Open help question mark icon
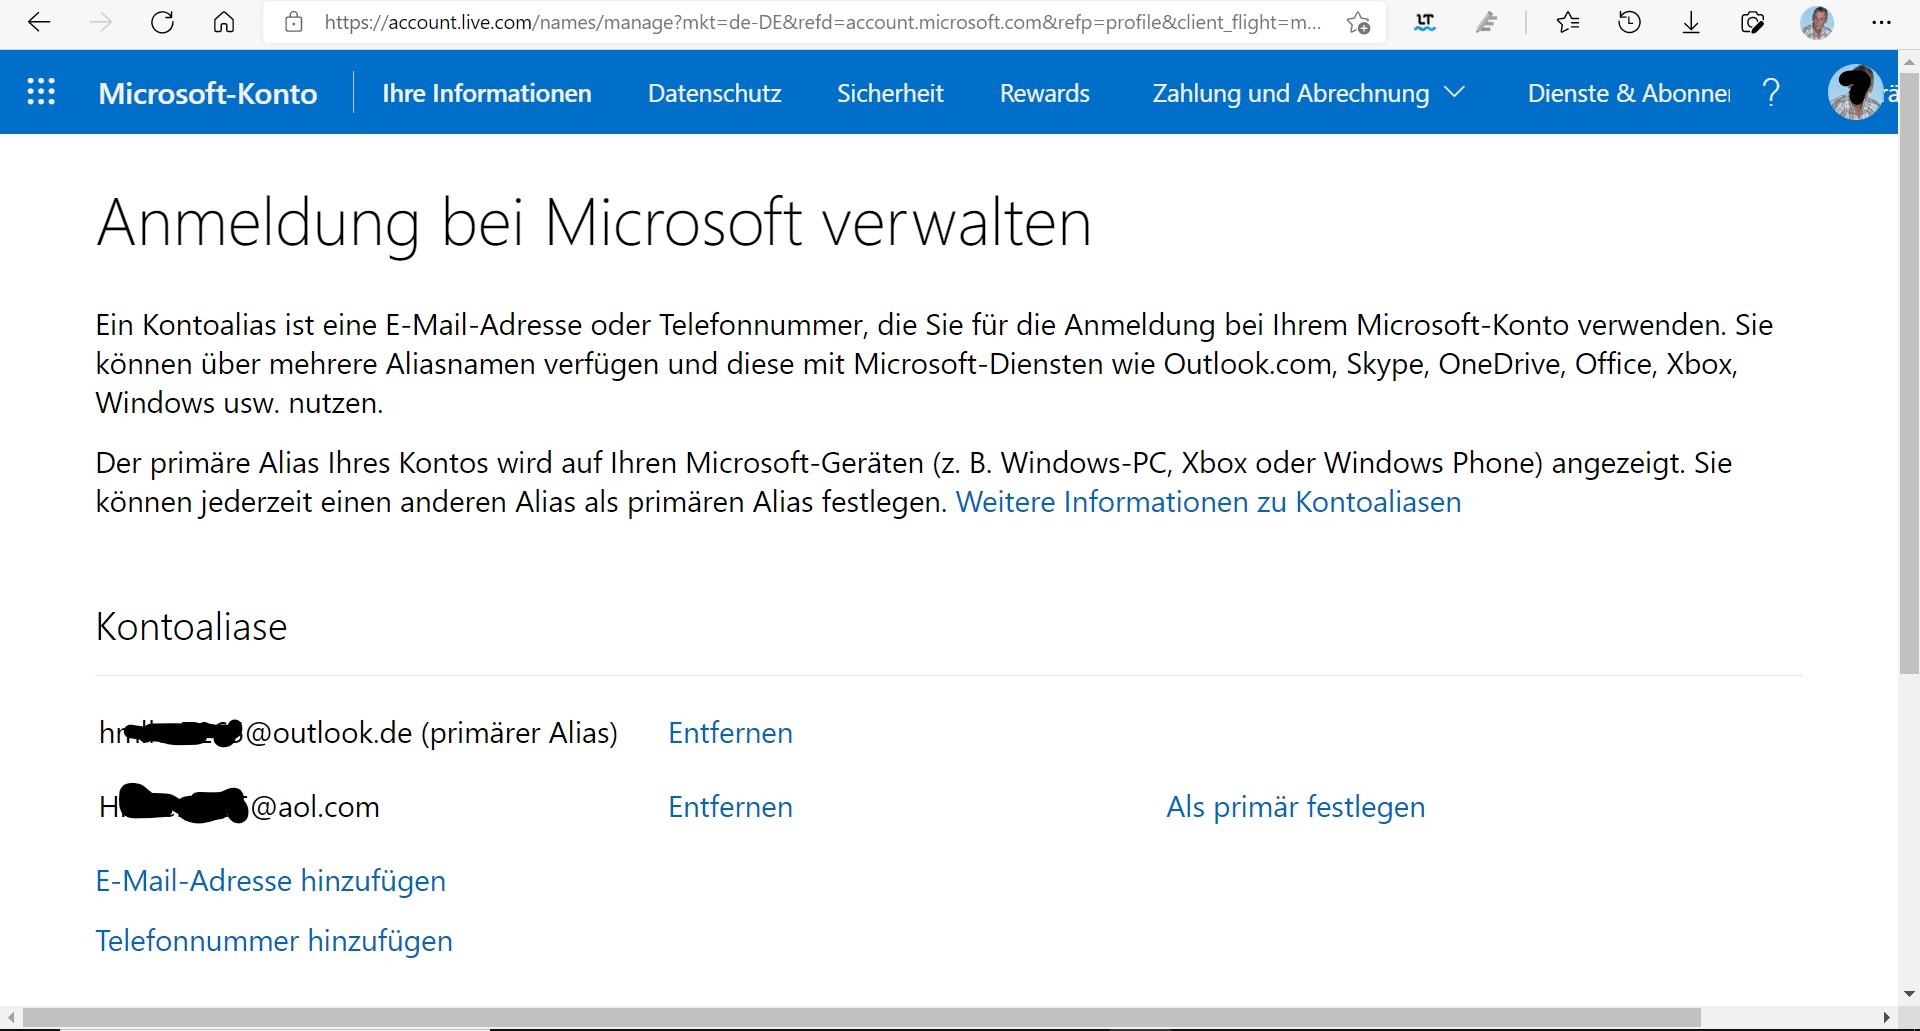Viewport: 1920px width, 1031px height. [1771, 92]
